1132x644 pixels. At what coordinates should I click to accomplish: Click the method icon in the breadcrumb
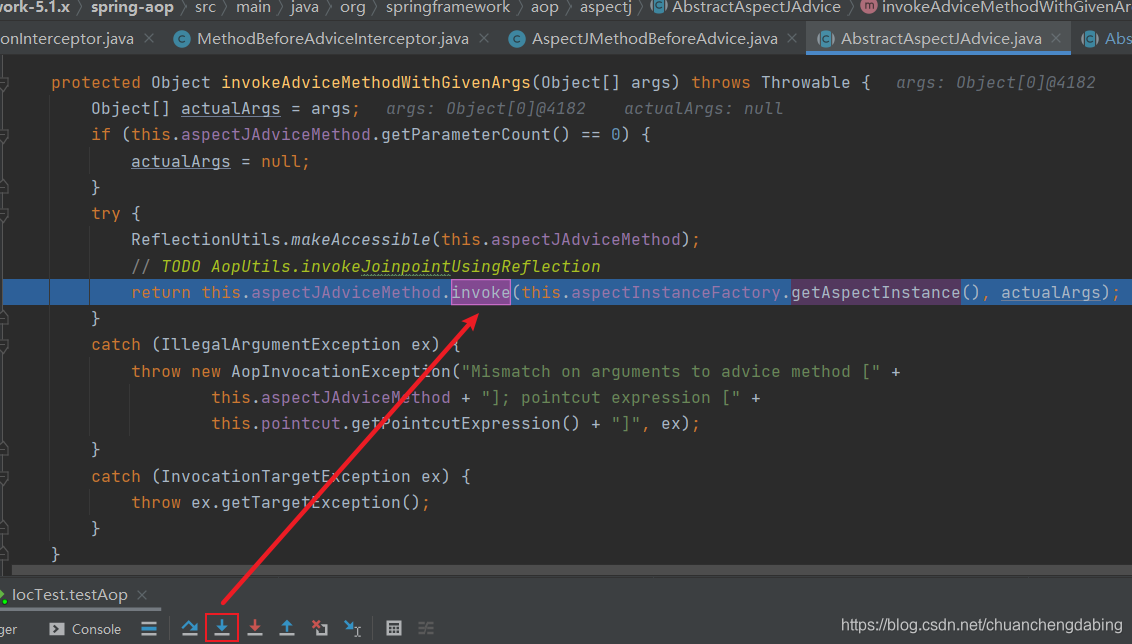[868, 7]
